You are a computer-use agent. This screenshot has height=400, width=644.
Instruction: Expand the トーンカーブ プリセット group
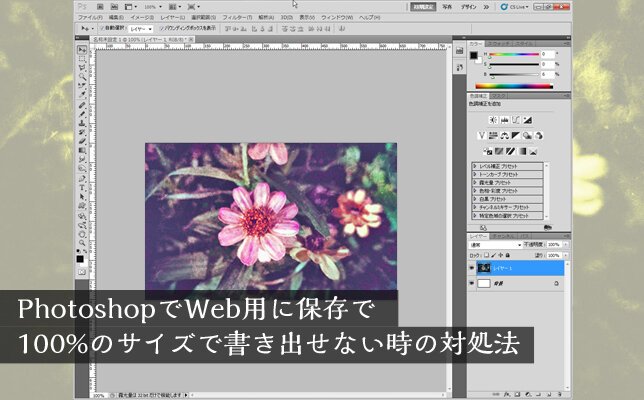point(476,176)
